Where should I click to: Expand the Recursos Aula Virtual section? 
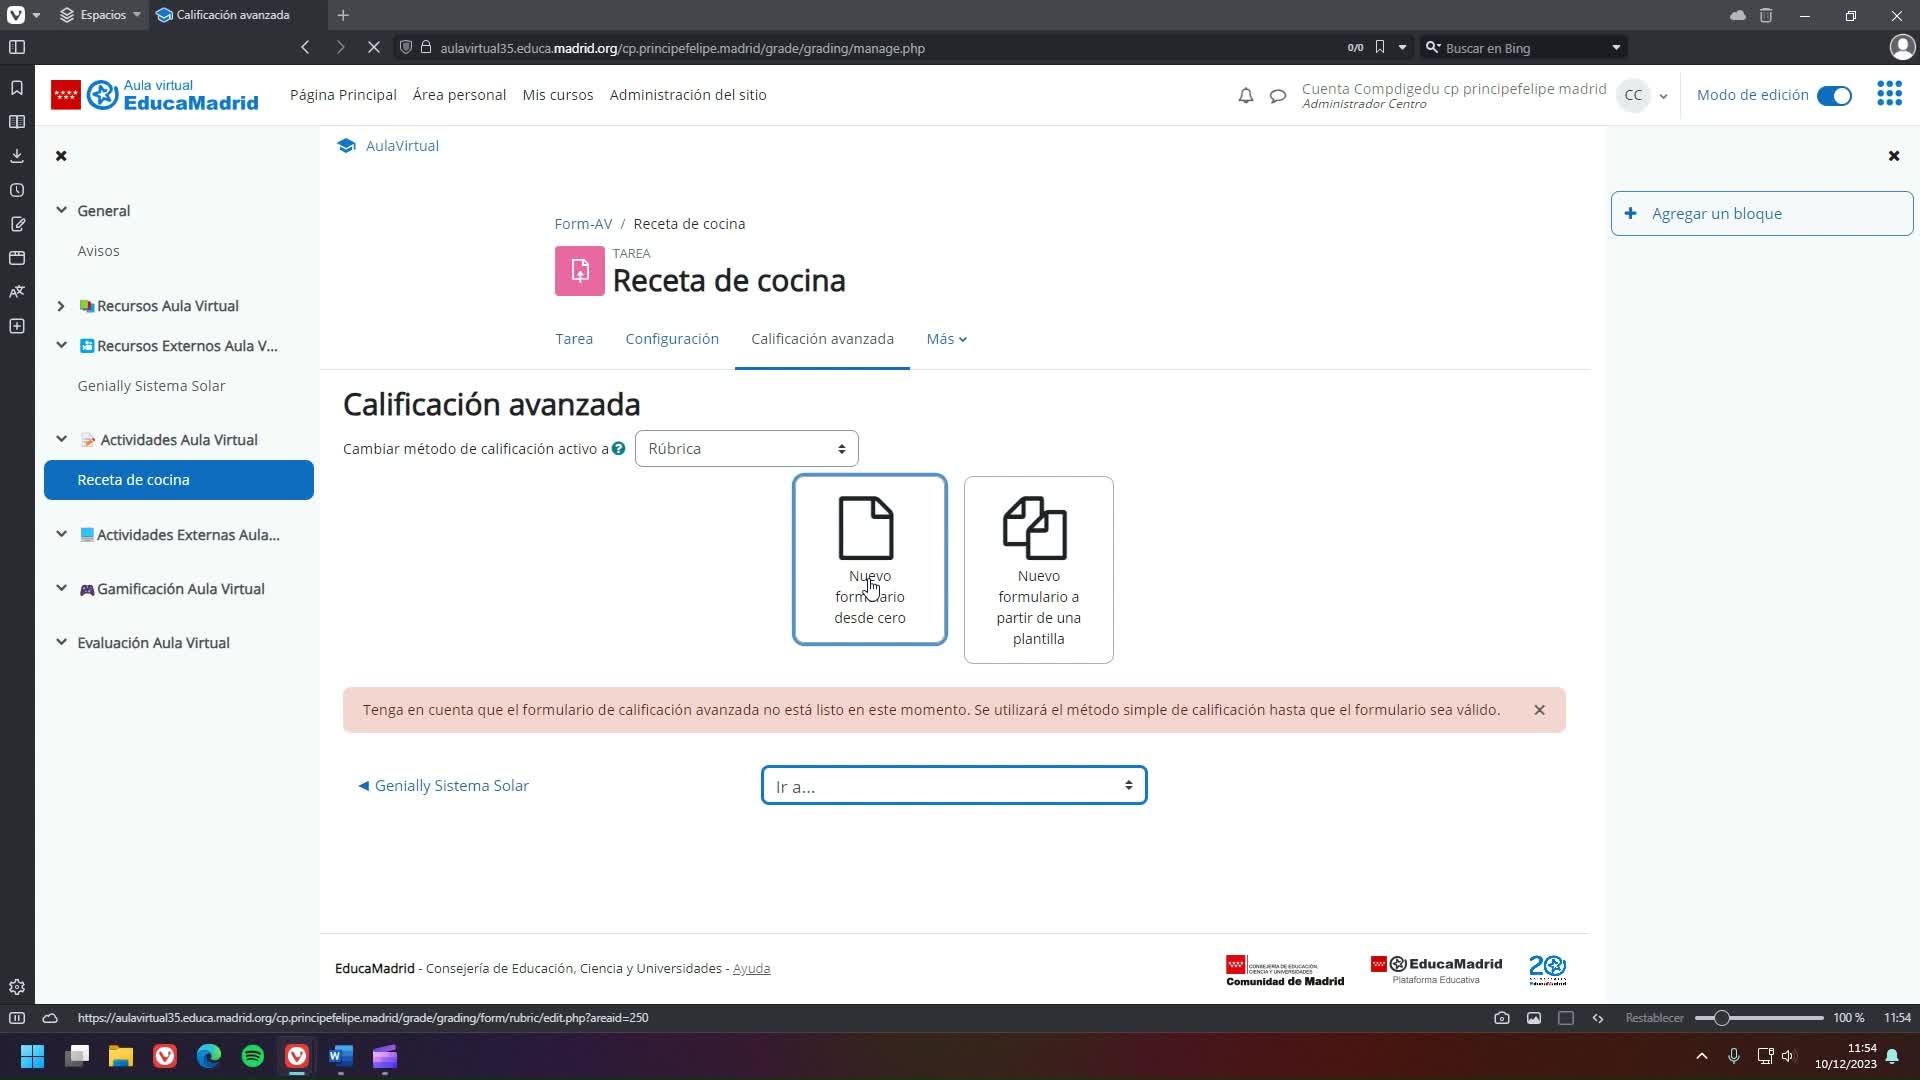coord(61,306)
